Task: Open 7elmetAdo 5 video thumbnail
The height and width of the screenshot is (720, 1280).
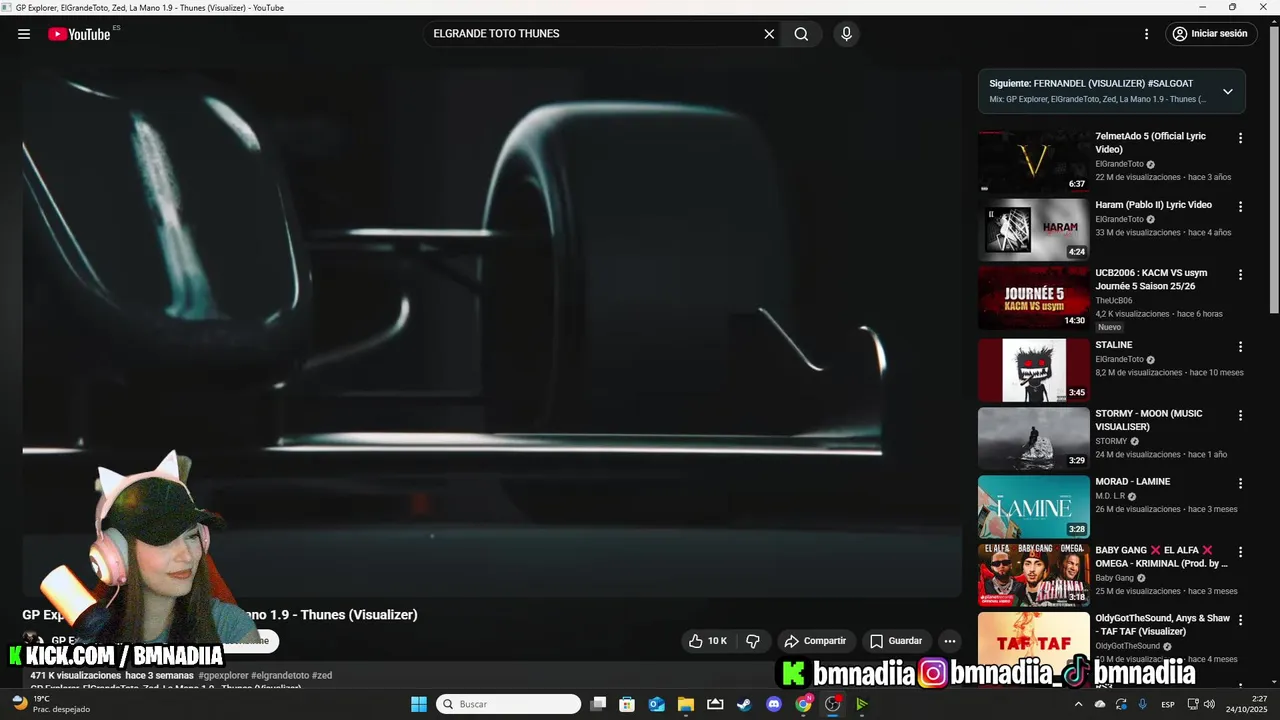Action: (x=1034, y=161)
